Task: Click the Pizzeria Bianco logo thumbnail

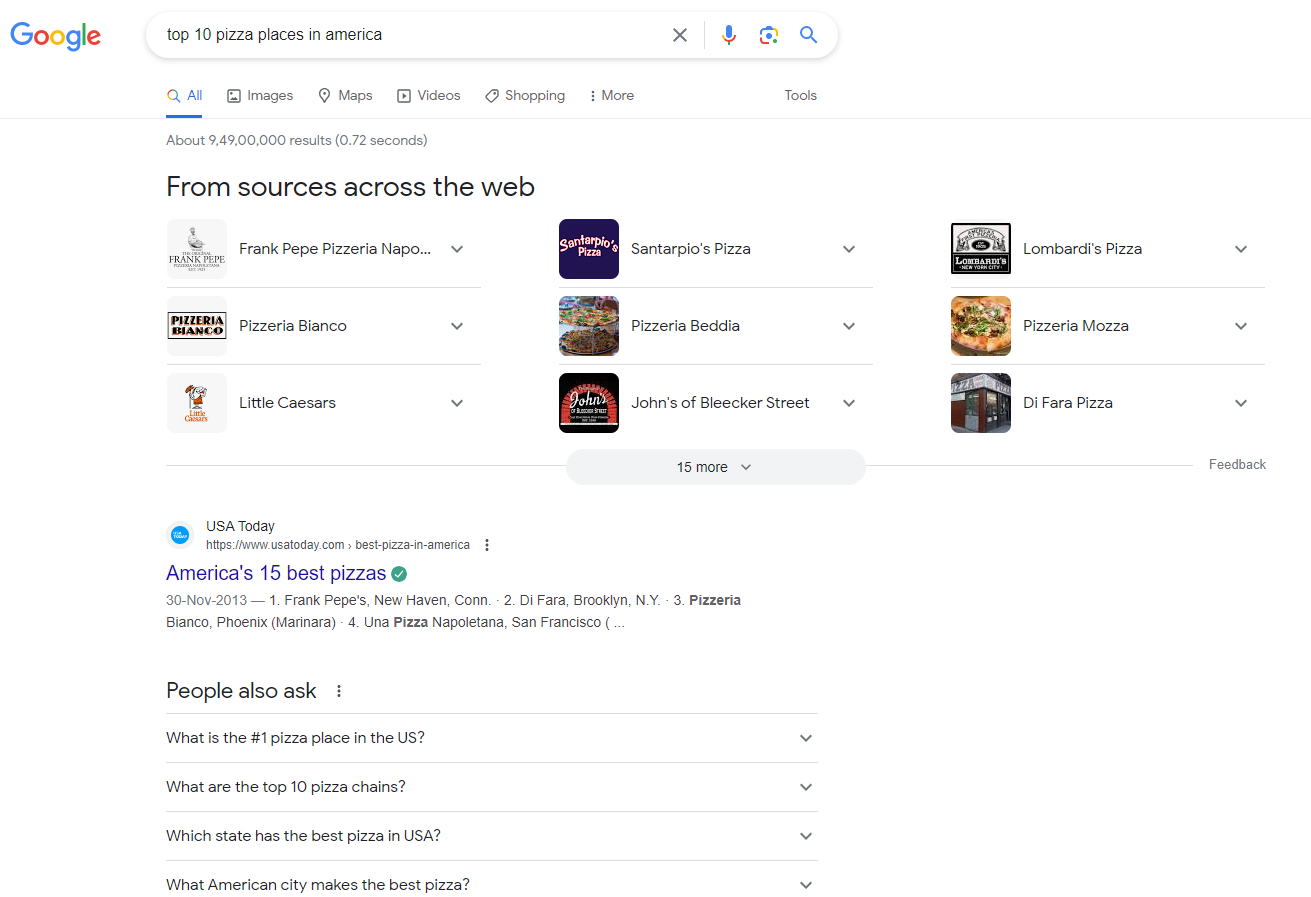Action: [197, 326]
